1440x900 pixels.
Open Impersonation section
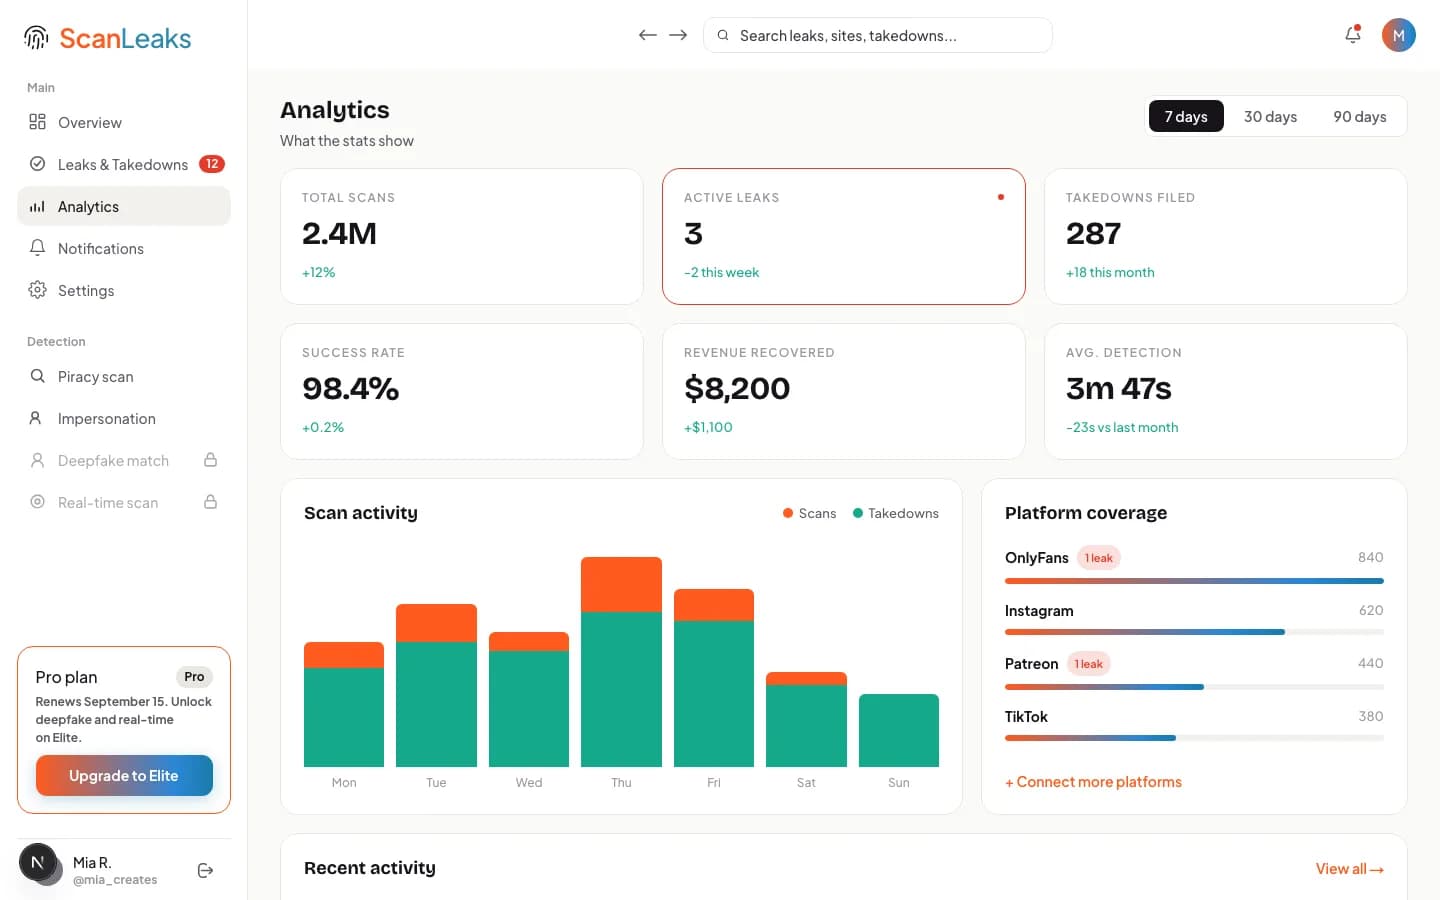coord(124,418)
